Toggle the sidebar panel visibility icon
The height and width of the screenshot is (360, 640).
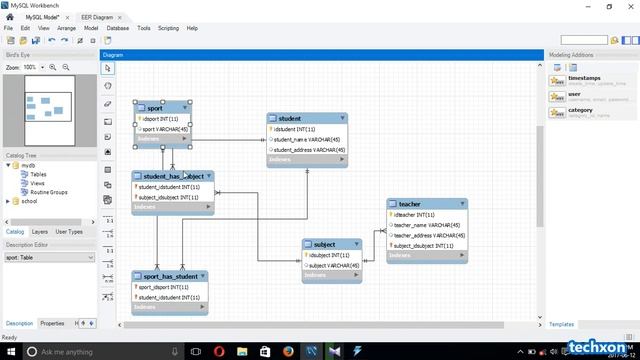click(626, 40)
